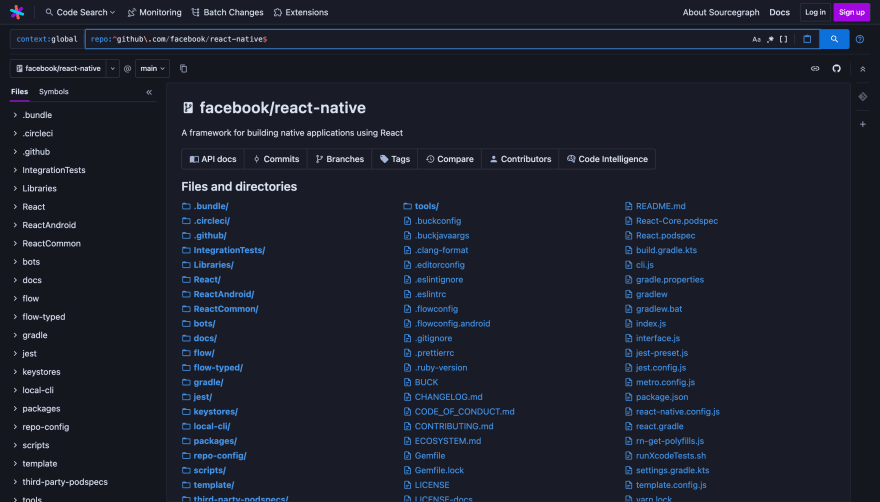The width and height of the screenshot is (880, 502).
Task: Change the context:global search context
Action: tap(47, 39)
